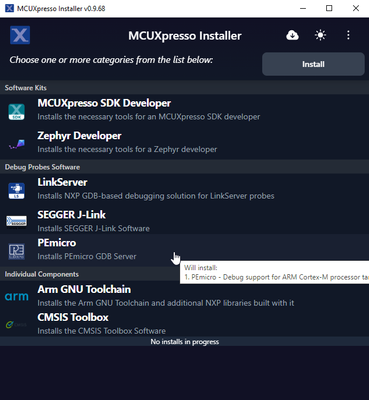Select the LinkServer entry title

(62, 182)
